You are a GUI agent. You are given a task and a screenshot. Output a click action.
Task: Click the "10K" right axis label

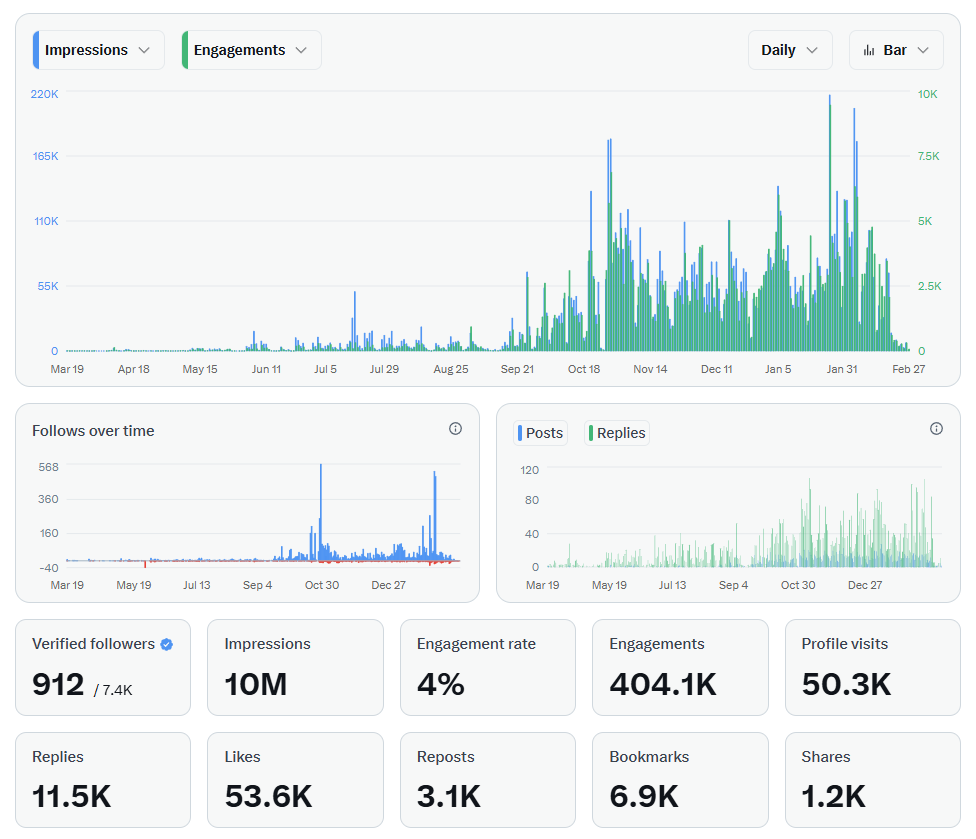pyautogui.click(x=927, y=94)
